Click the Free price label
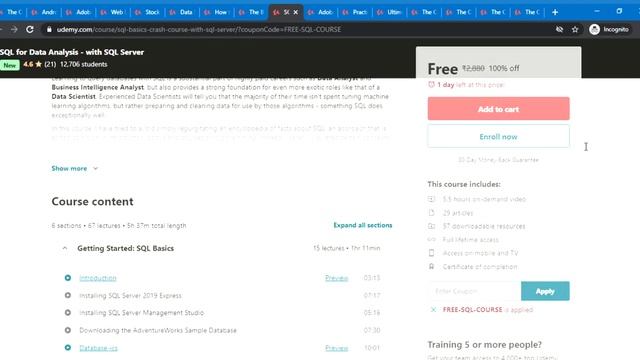Viewport: 640px width, 360px height. pyautogui.click(x=442, y=69)
